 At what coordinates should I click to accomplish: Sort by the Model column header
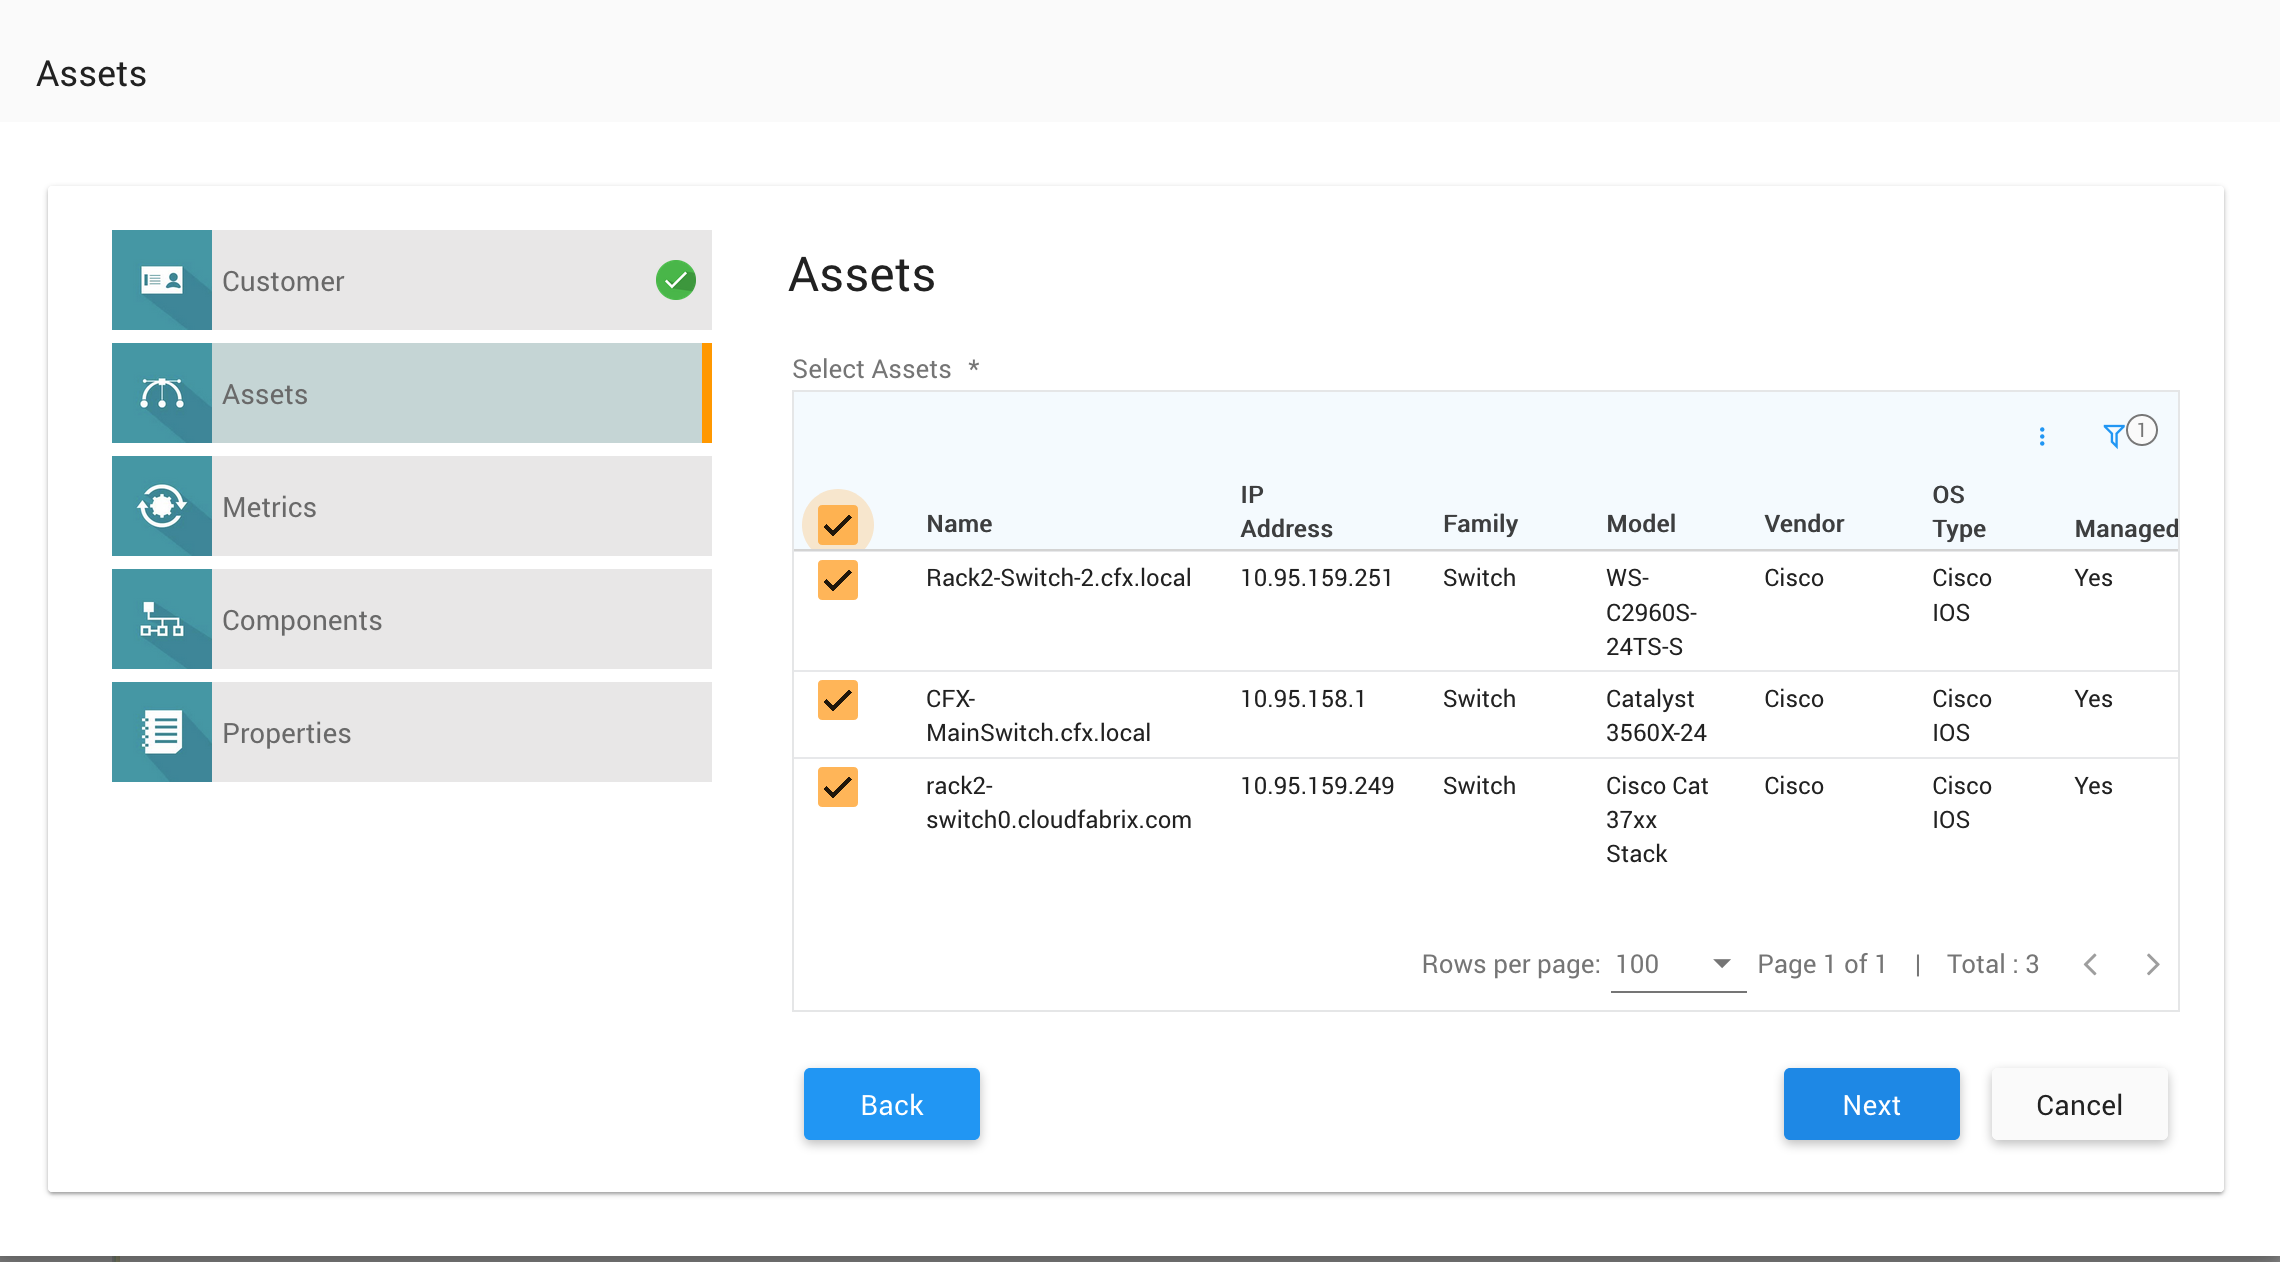1641,524
